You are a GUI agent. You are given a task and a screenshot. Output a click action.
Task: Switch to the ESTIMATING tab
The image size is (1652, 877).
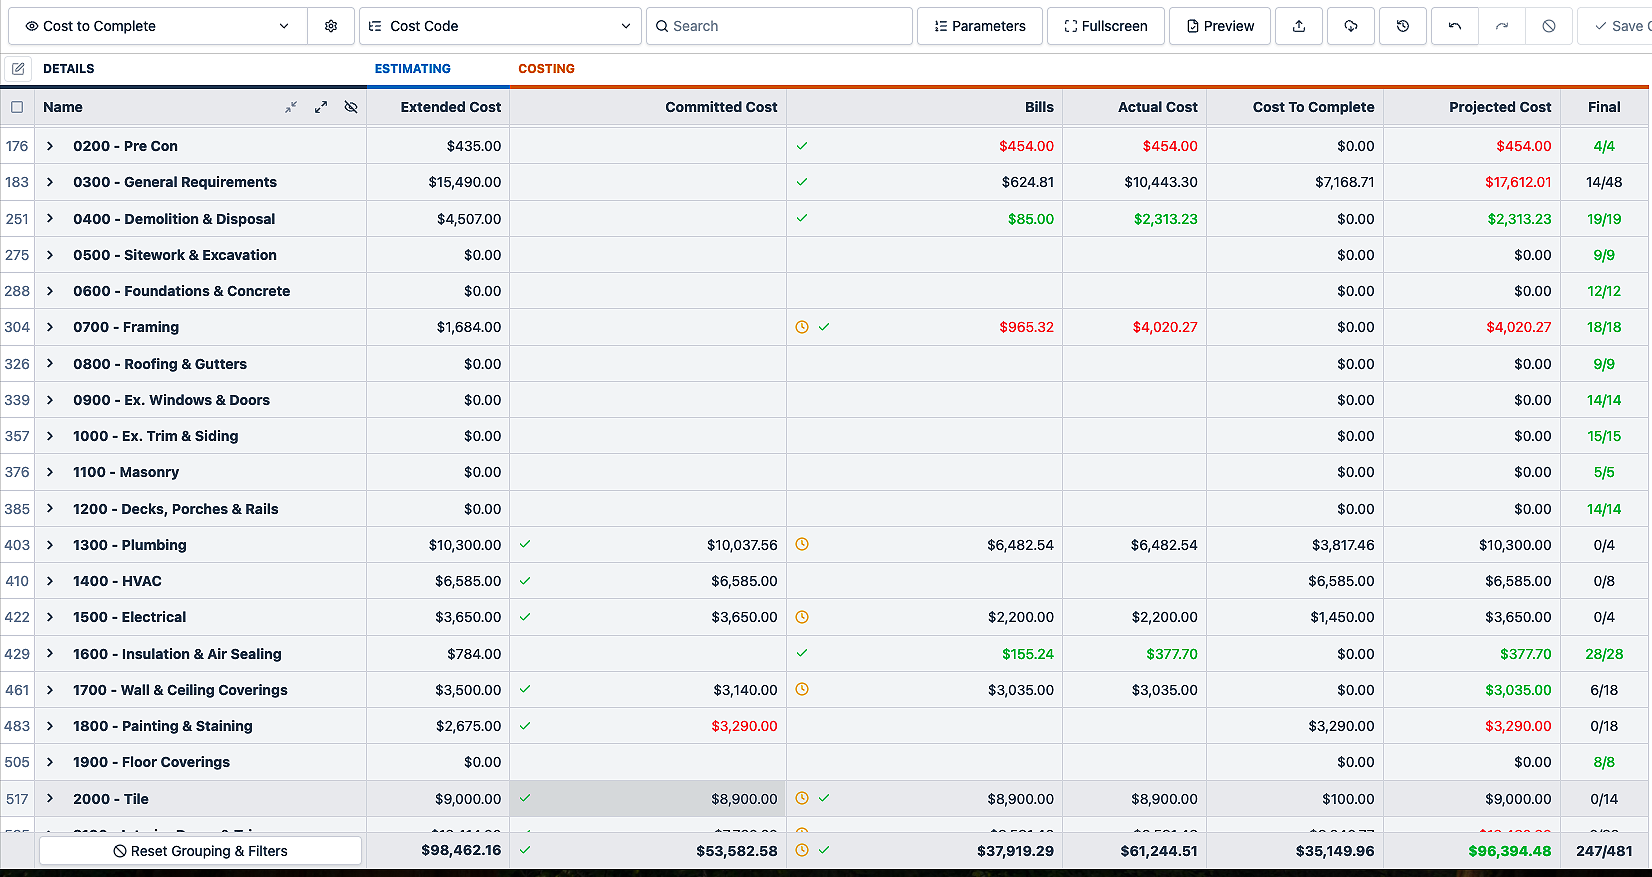[413, 69]
